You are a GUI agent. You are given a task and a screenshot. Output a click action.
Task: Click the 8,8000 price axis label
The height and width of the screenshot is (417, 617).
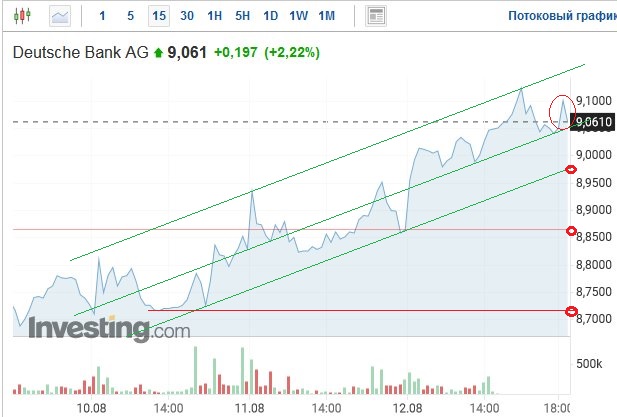click(594, 264)
